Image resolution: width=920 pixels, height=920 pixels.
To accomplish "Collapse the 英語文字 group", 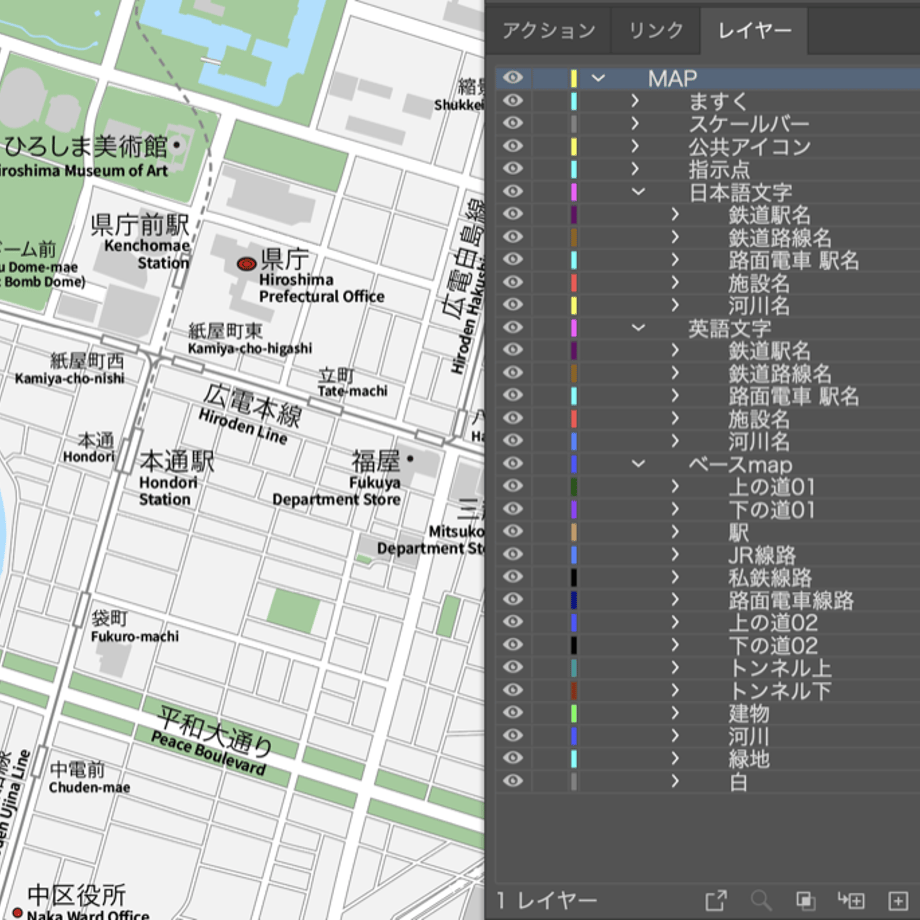I will (x=638, y=327).
